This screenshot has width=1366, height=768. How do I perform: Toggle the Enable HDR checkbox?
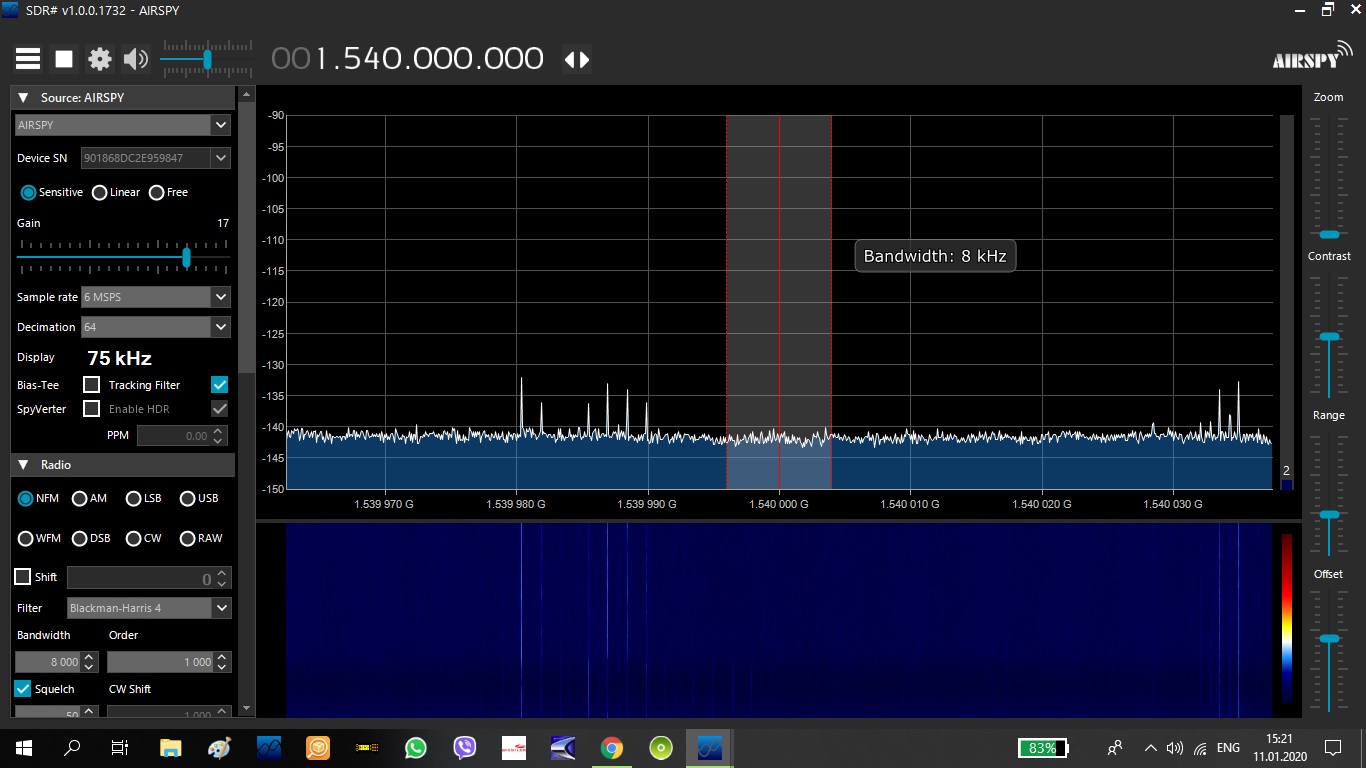click(219, 409)
